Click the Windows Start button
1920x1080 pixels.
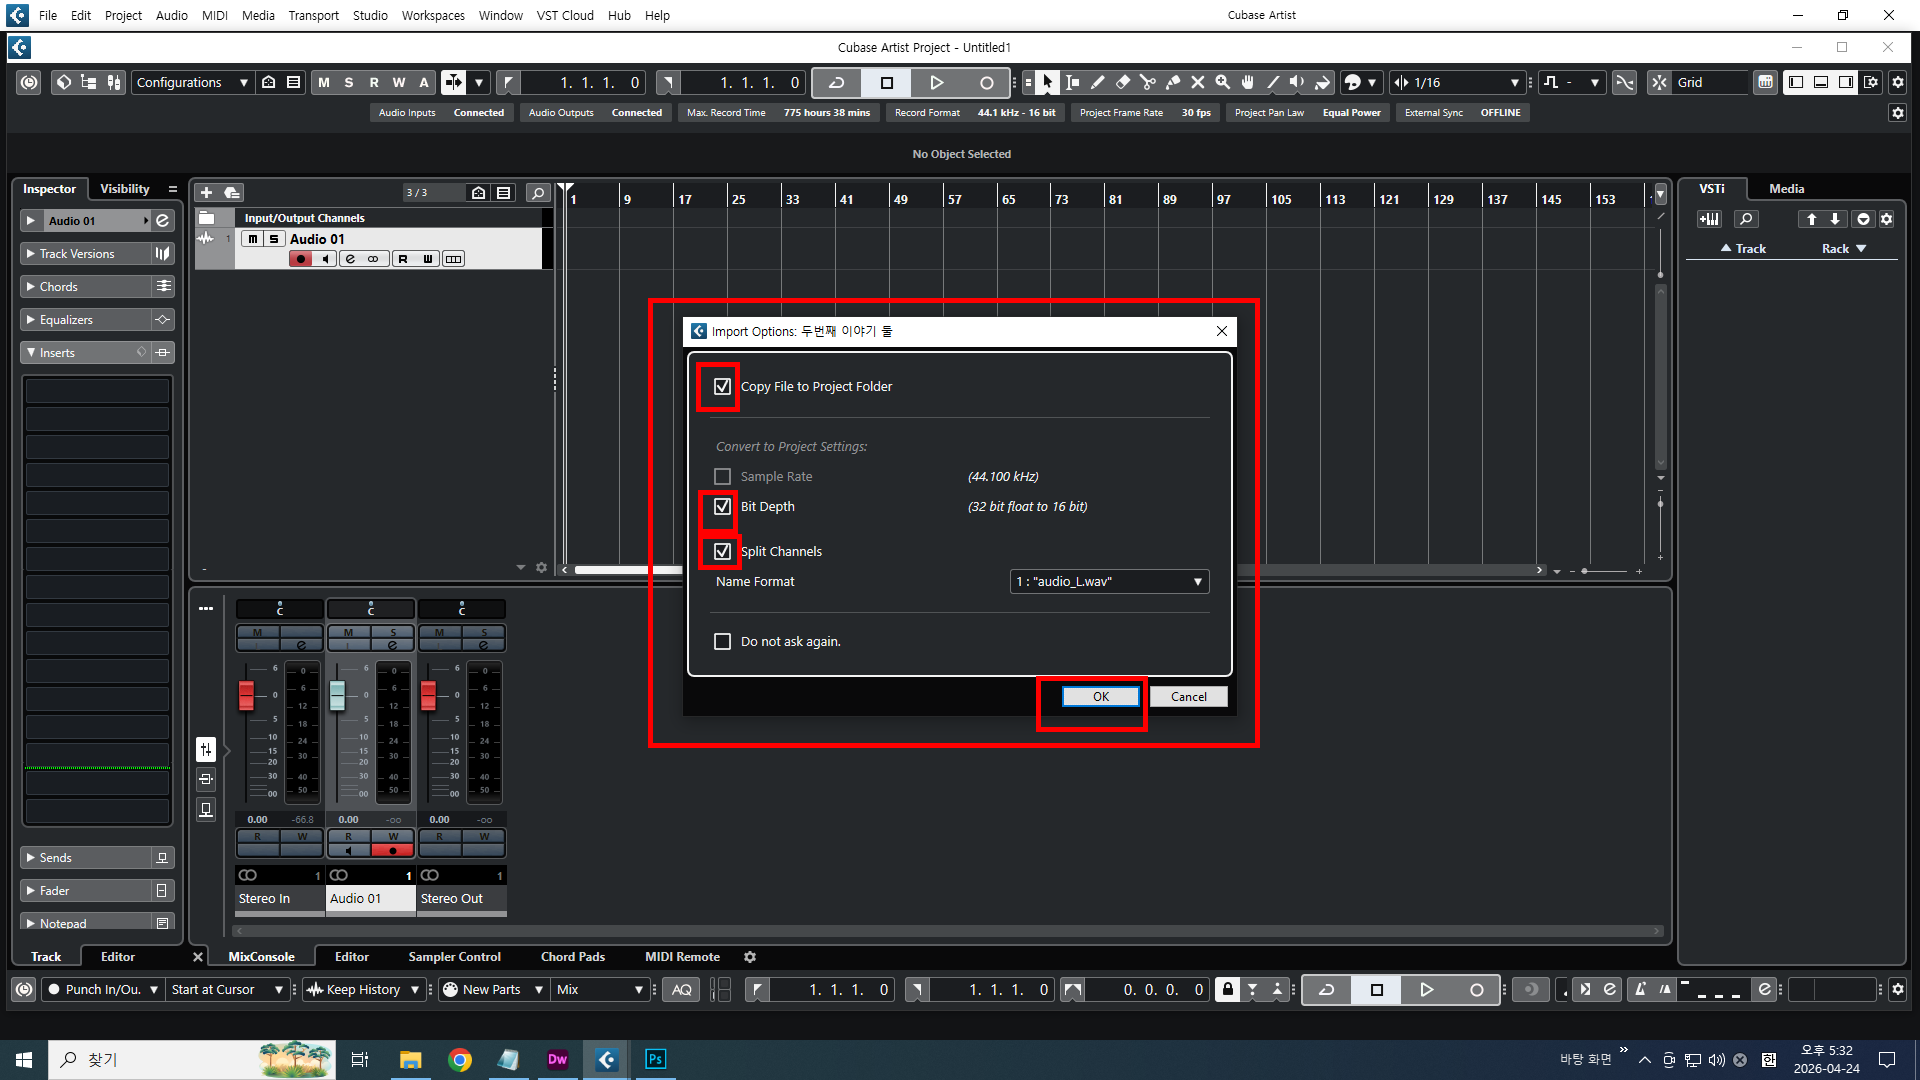[x=24, y=1060]
